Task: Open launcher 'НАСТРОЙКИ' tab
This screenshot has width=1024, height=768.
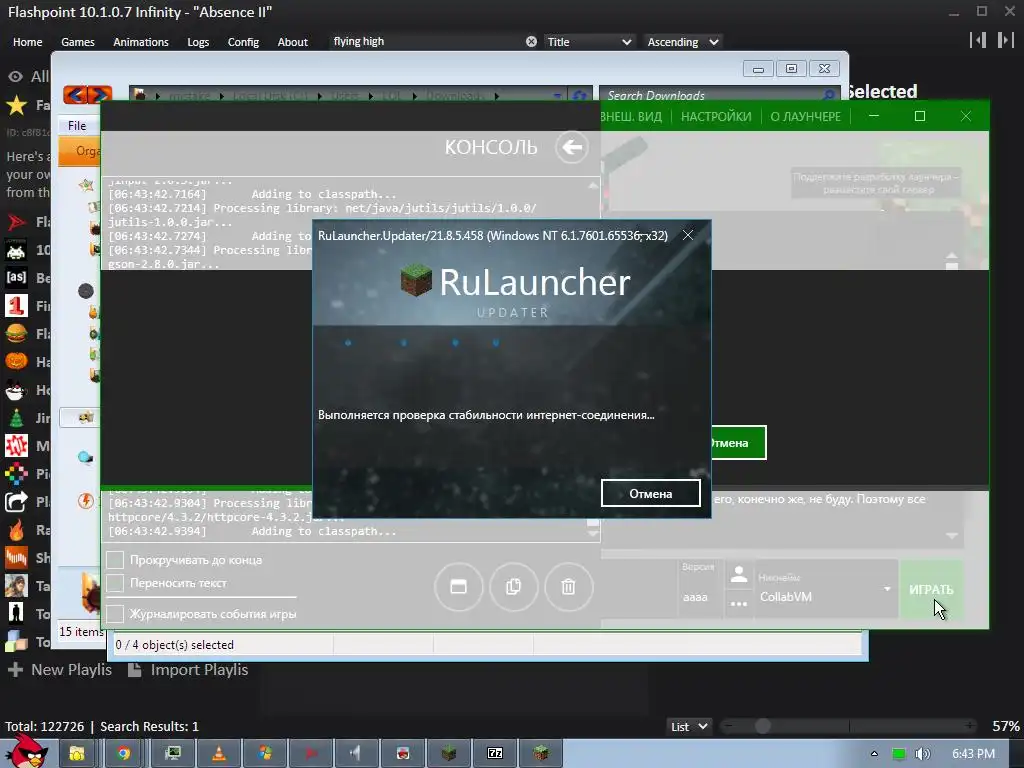Action: 716,116
